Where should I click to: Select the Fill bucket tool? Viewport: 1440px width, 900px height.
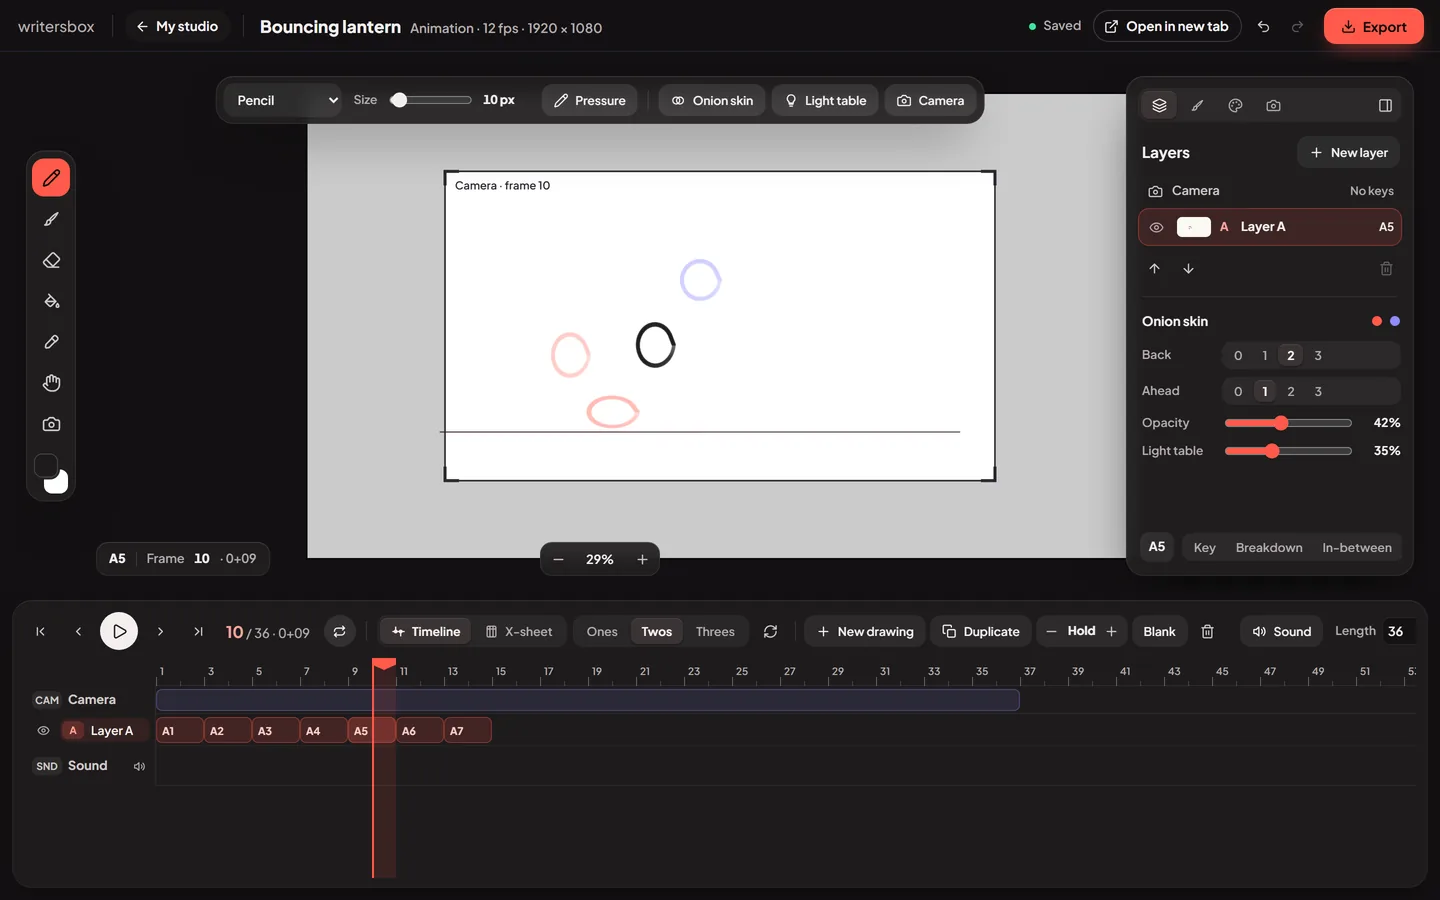(x=51, y=301)
